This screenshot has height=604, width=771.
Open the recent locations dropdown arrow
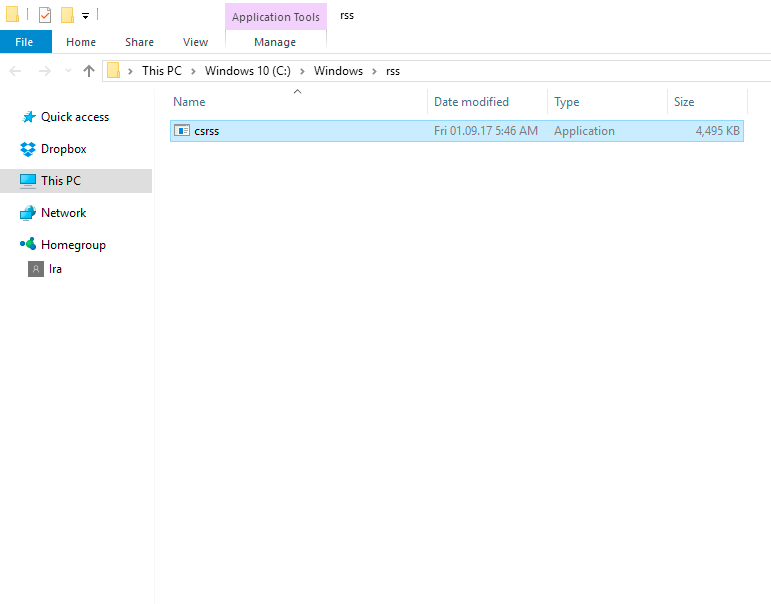click(x=68, y=71)
